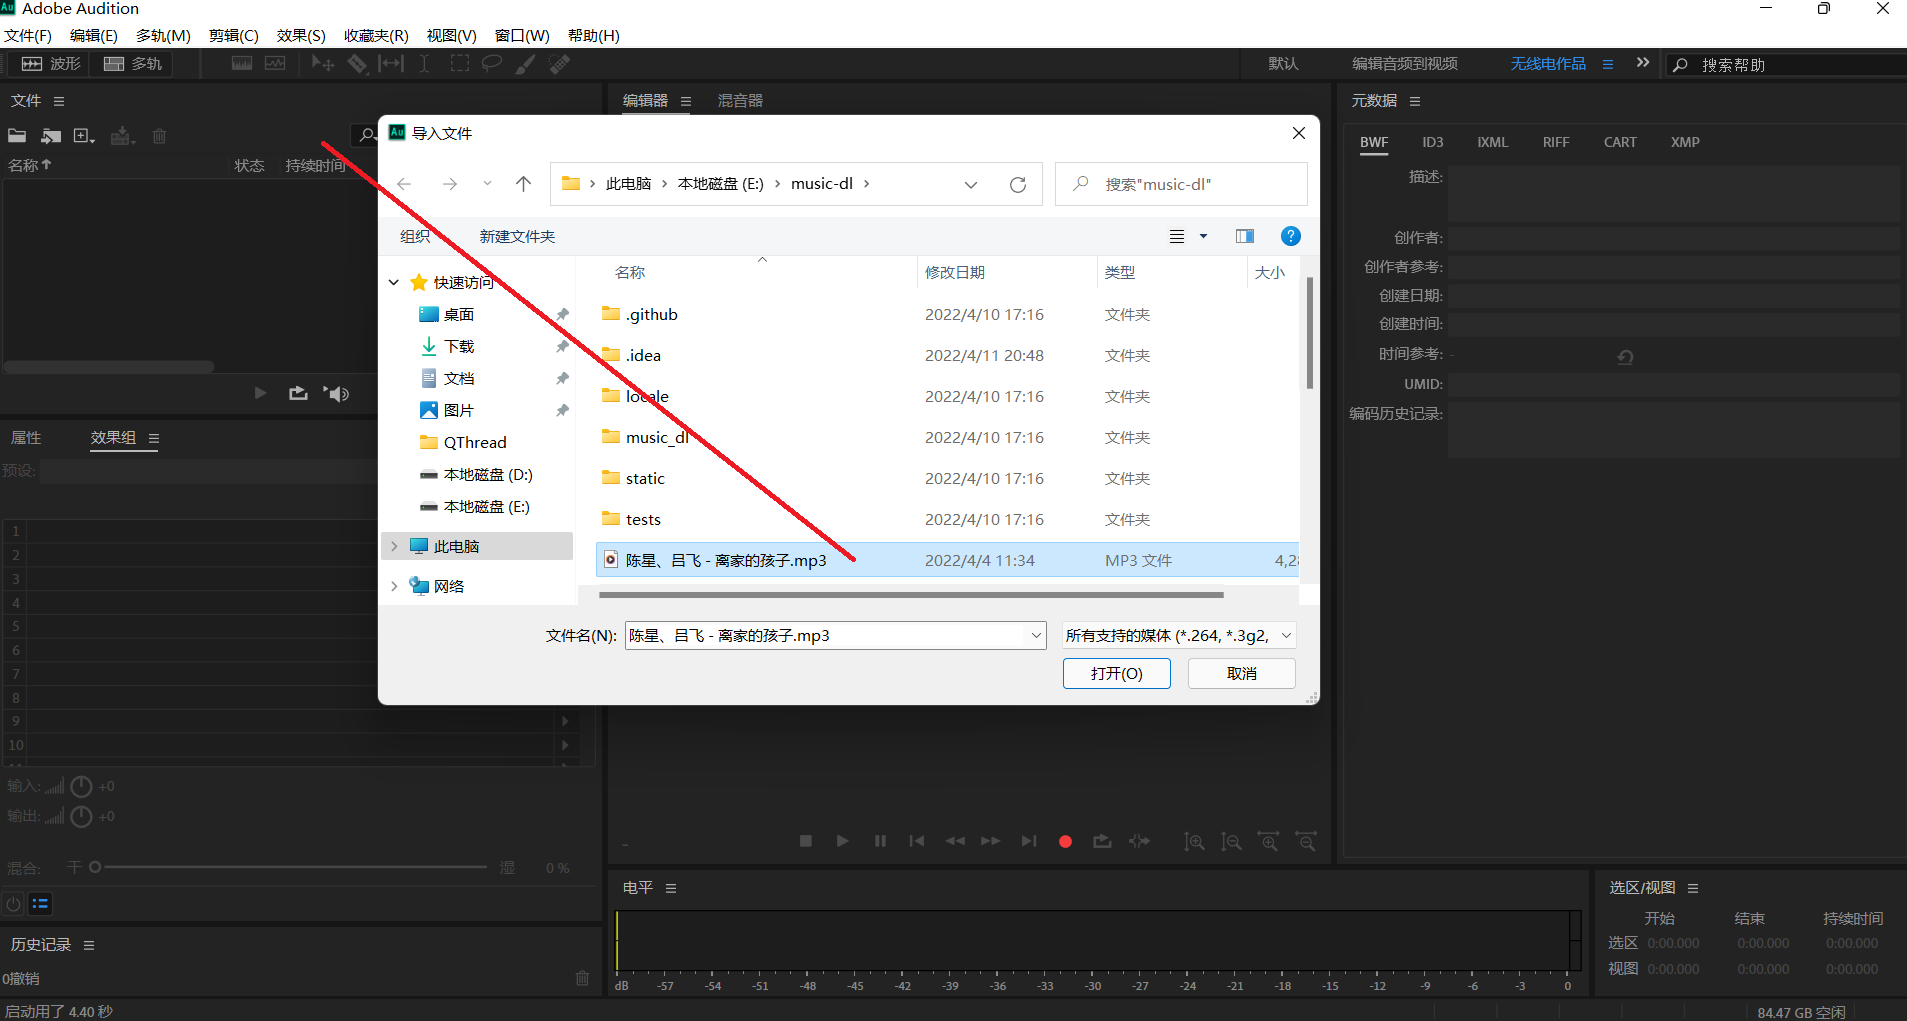Click the import file icon in Files panel
1907x1021 pixels.
pos(51,136)
